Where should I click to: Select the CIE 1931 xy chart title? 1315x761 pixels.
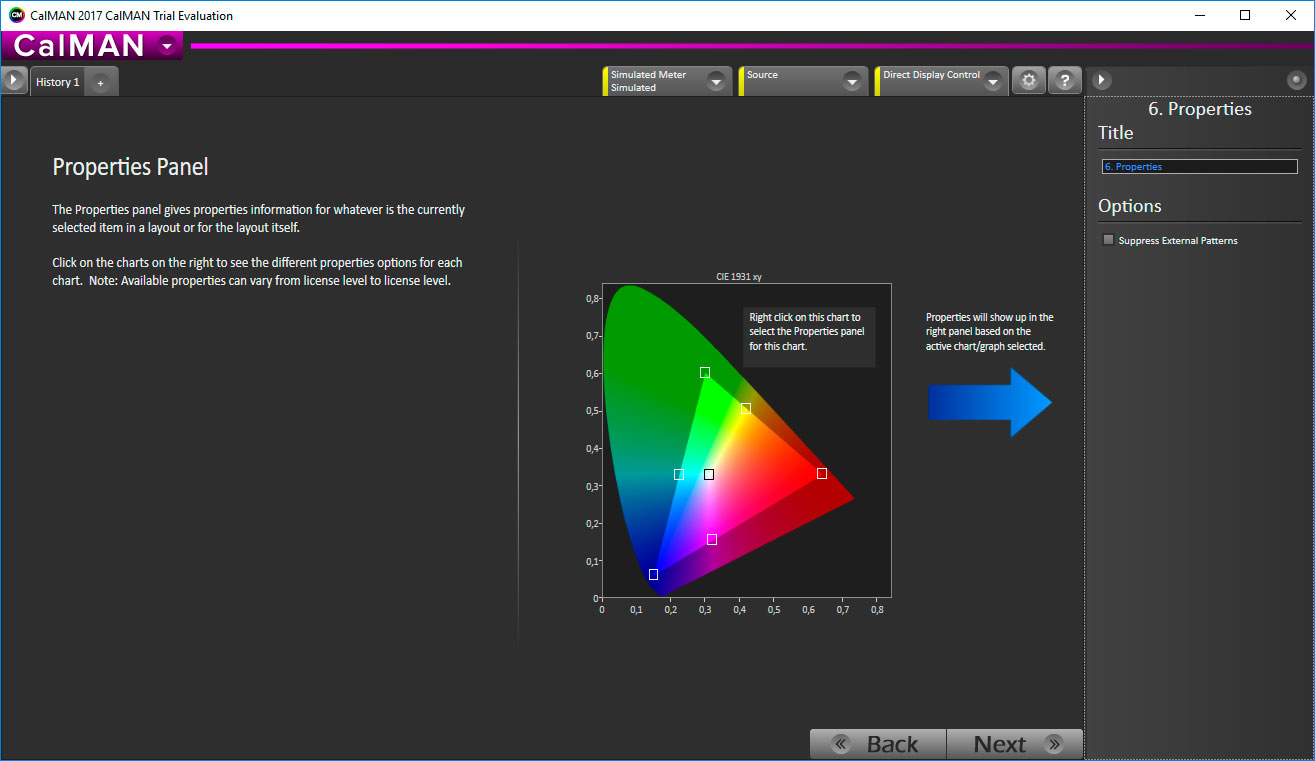tap(739, 276)
